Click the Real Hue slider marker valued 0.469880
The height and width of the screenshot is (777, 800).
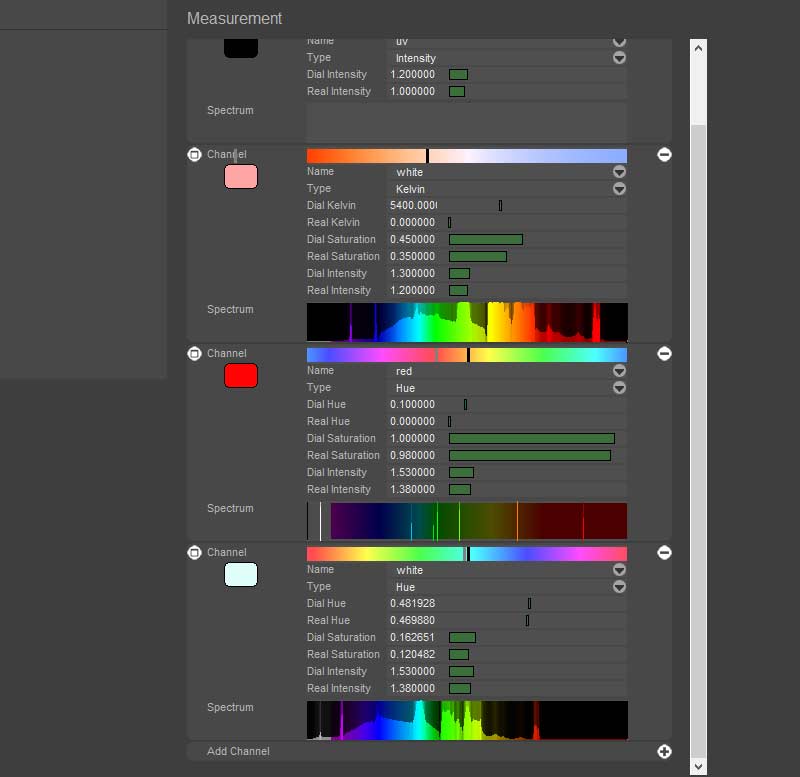click(528, 620)
